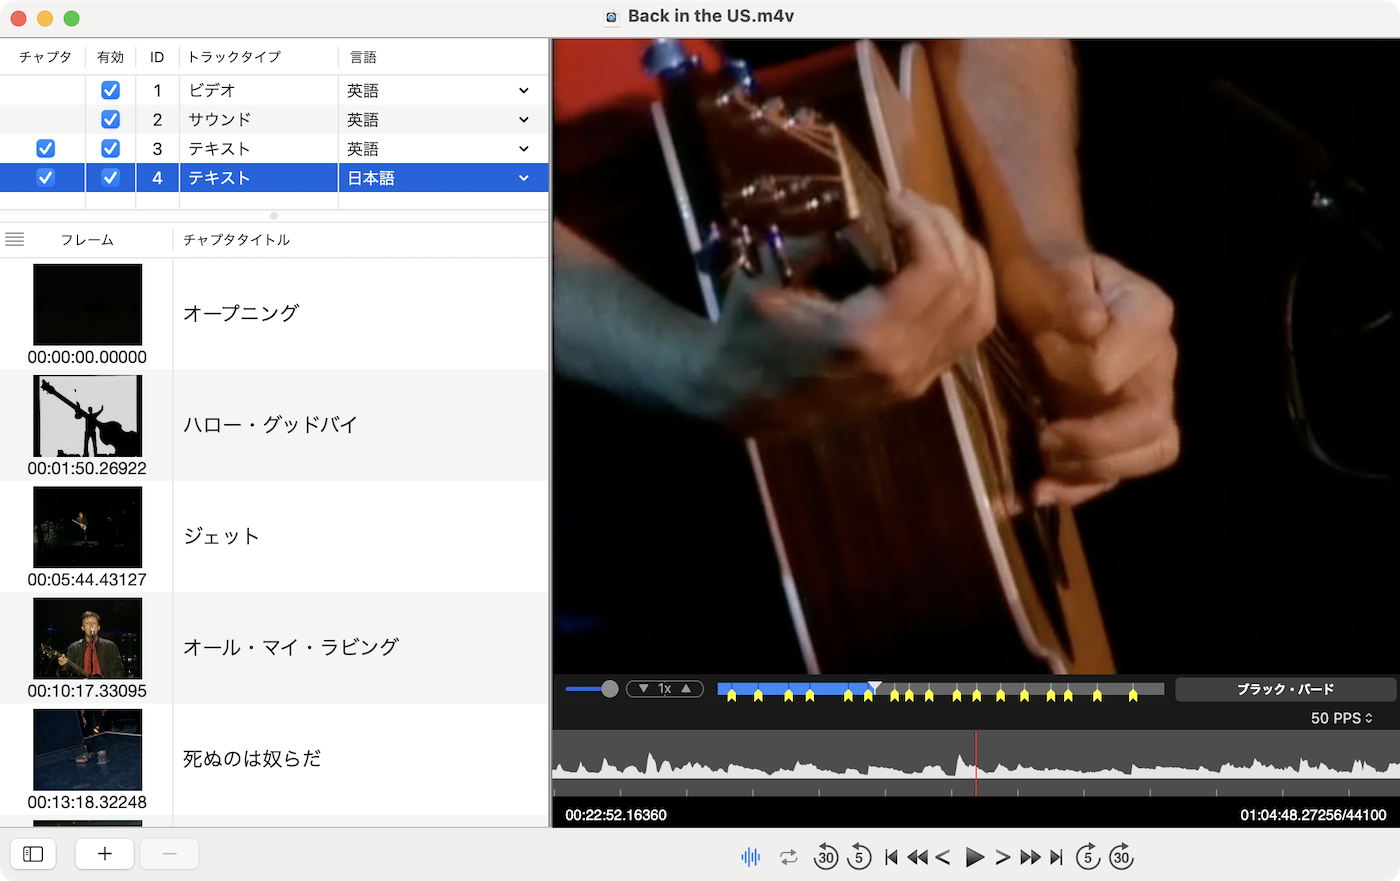Fast forward with the double-right arrows
The width and height of the screenshot is (1400, 881).
click(1030, 857)
